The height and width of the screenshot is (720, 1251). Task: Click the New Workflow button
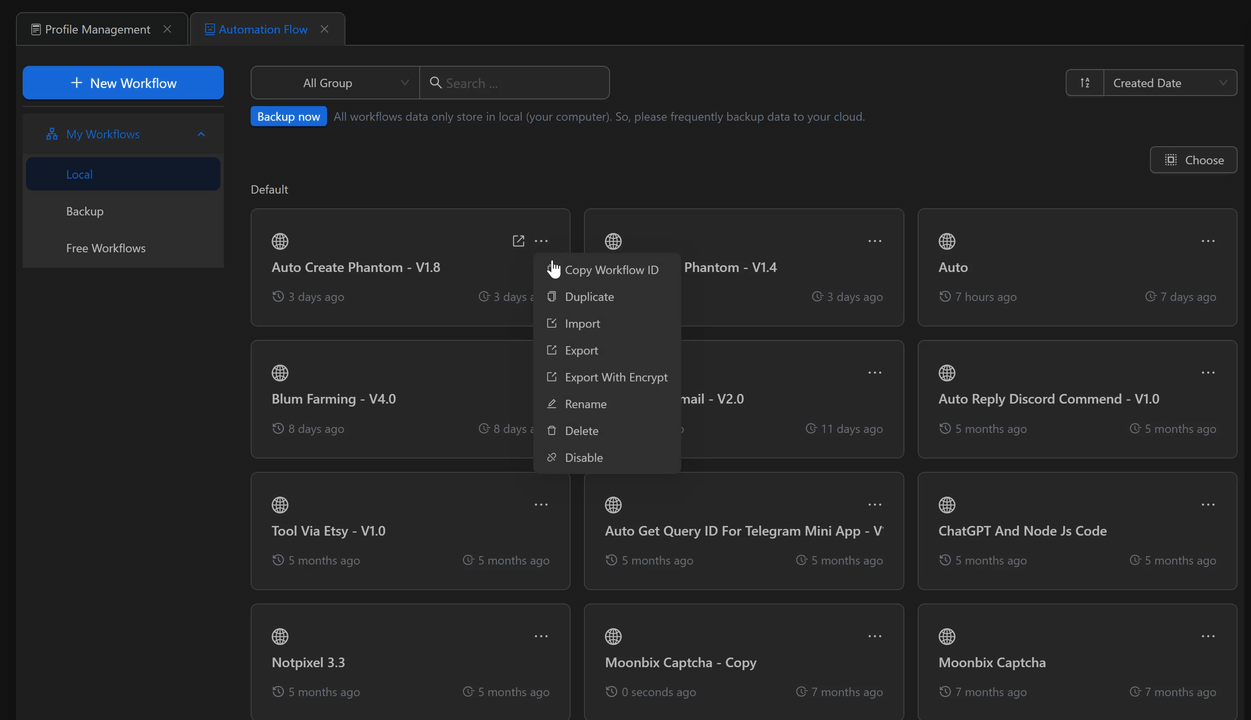[x=123, y=83]
